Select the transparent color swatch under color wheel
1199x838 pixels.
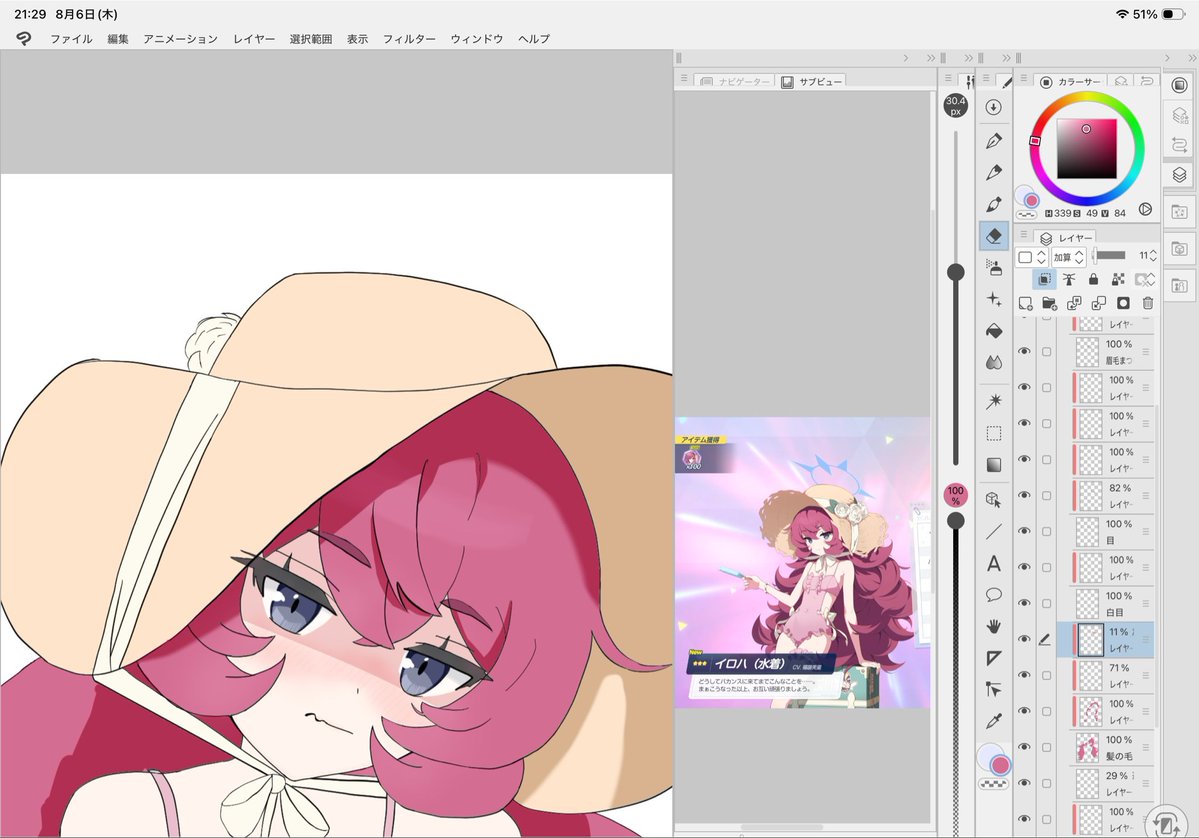(x=1025, y=215)
